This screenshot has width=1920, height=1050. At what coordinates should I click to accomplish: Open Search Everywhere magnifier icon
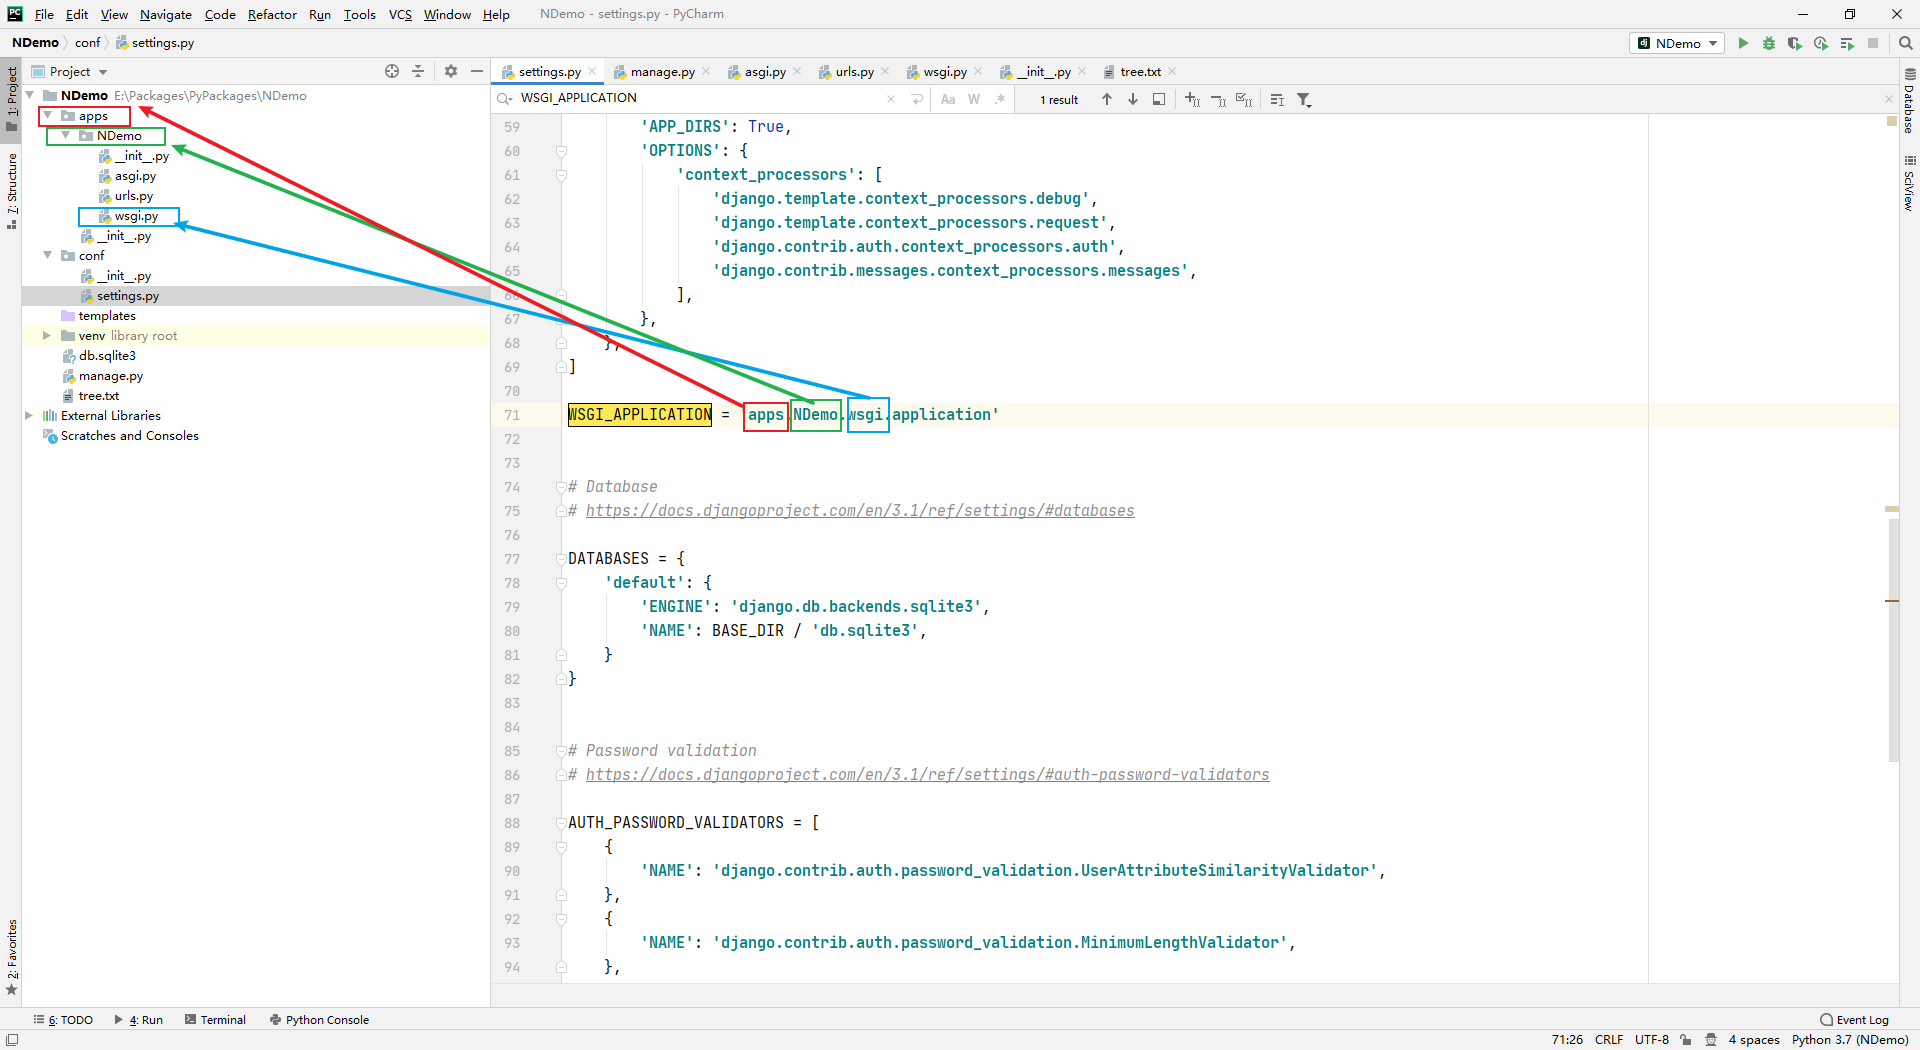pos(1906,43)
